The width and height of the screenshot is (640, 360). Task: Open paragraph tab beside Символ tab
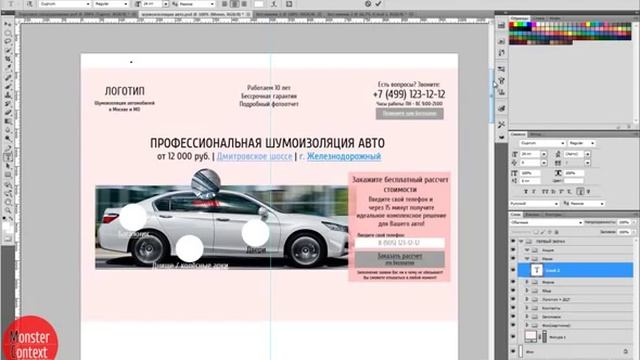(536, 134)
